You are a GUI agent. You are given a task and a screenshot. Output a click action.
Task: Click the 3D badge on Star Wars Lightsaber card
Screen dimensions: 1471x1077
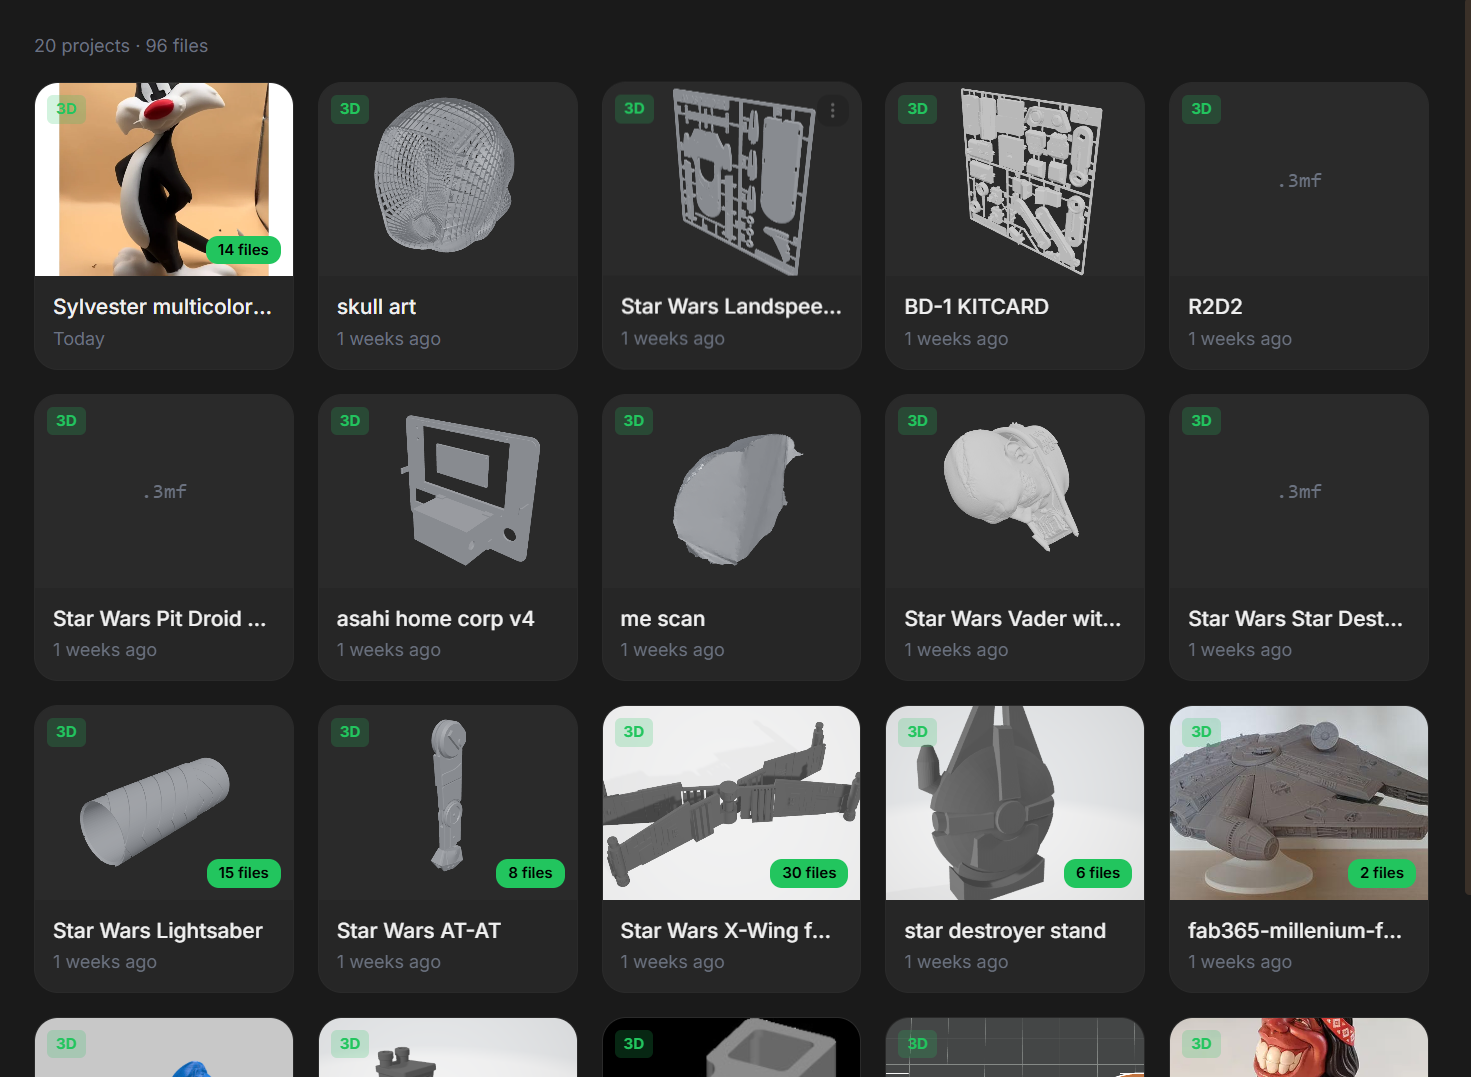pyautogui.click(x=66, y=732)
